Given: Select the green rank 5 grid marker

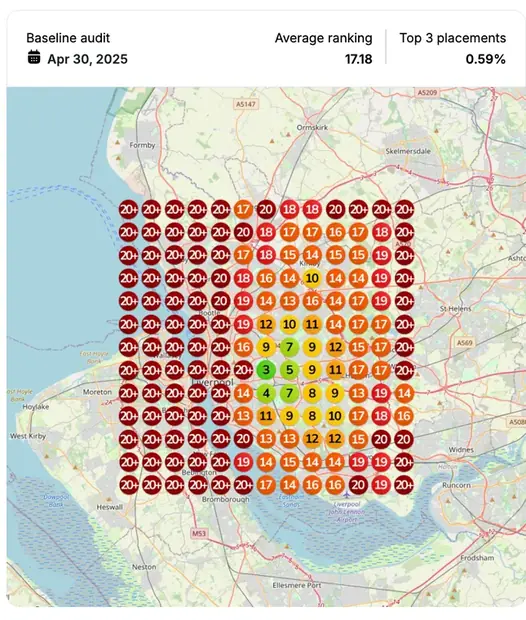Looking at the screenshot, I should point(289,370).
